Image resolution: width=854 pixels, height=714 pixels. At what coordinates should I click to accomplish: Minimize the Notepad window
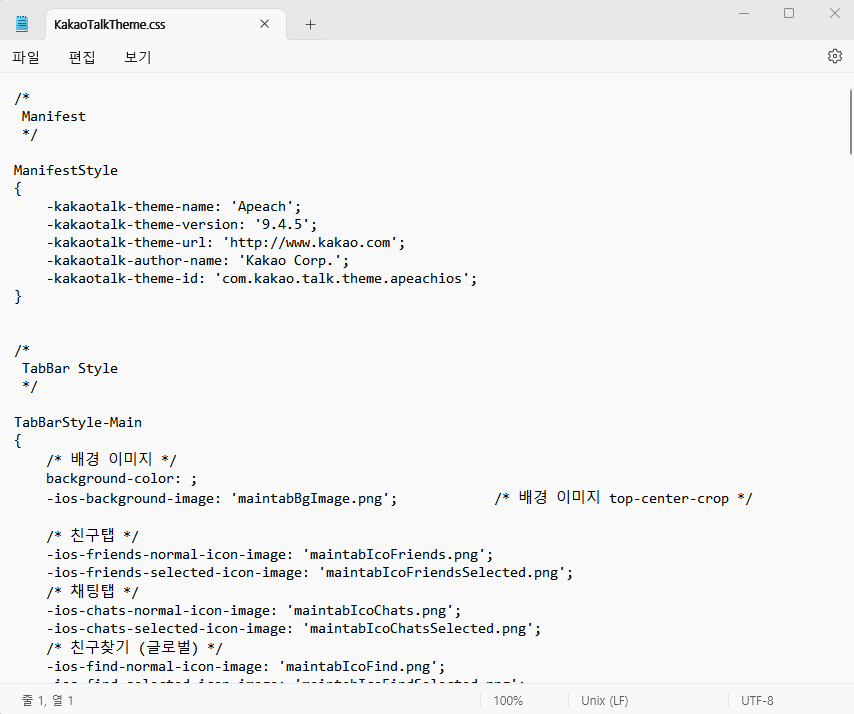click(744, 13)
